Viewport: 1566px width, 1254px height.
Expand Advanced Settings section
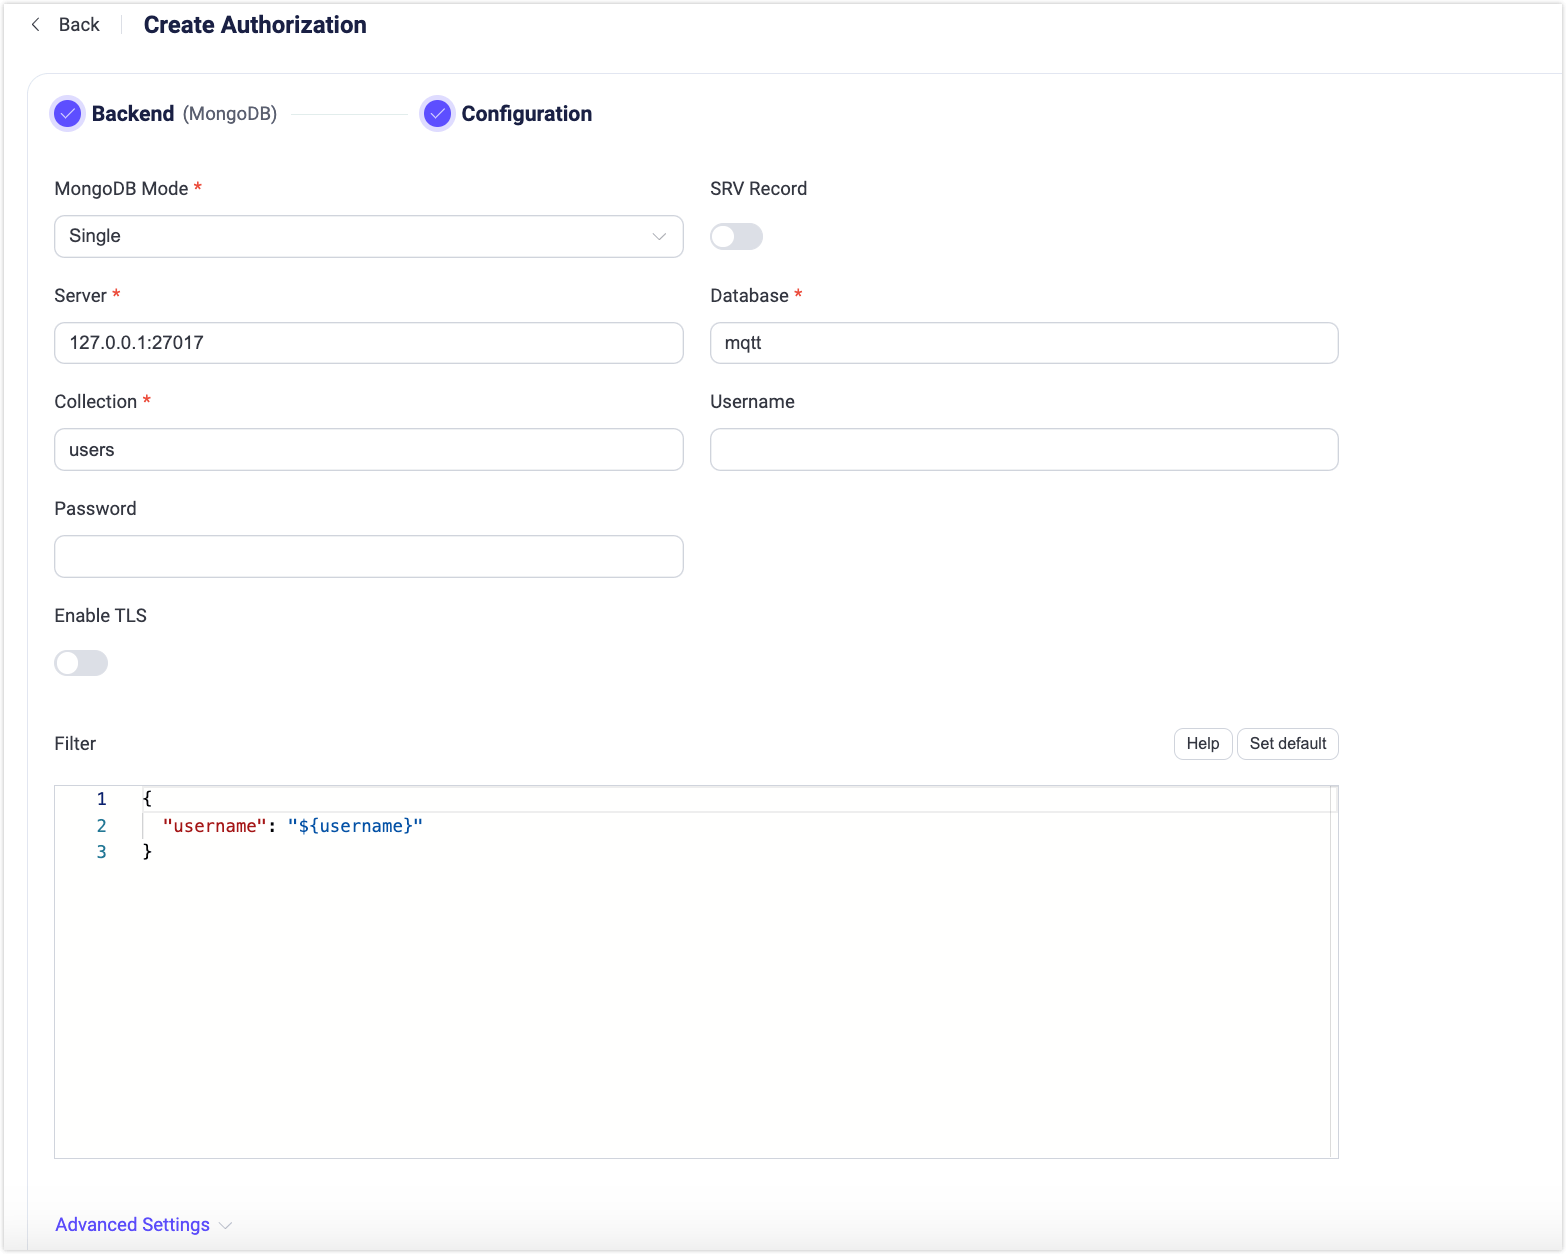[x=133, y=1225]
